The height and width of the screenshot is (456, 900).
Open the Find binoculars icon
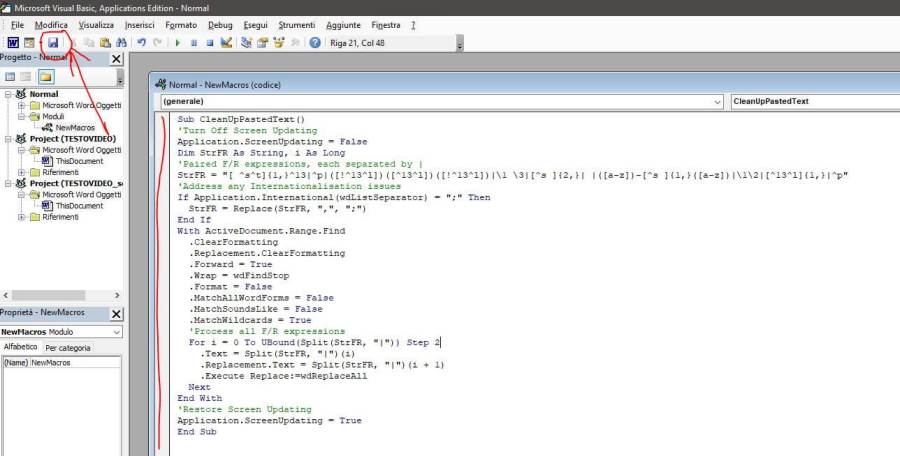(x=121, y=43)
